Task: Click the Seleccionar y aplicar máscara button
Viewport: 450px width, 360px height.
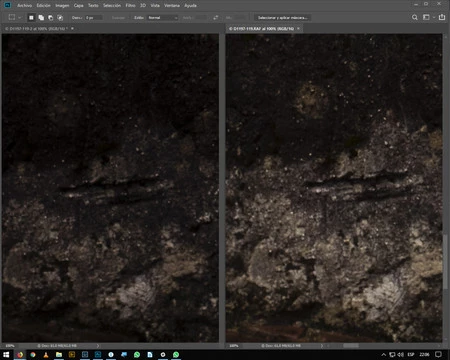Action: click(282, 17)
